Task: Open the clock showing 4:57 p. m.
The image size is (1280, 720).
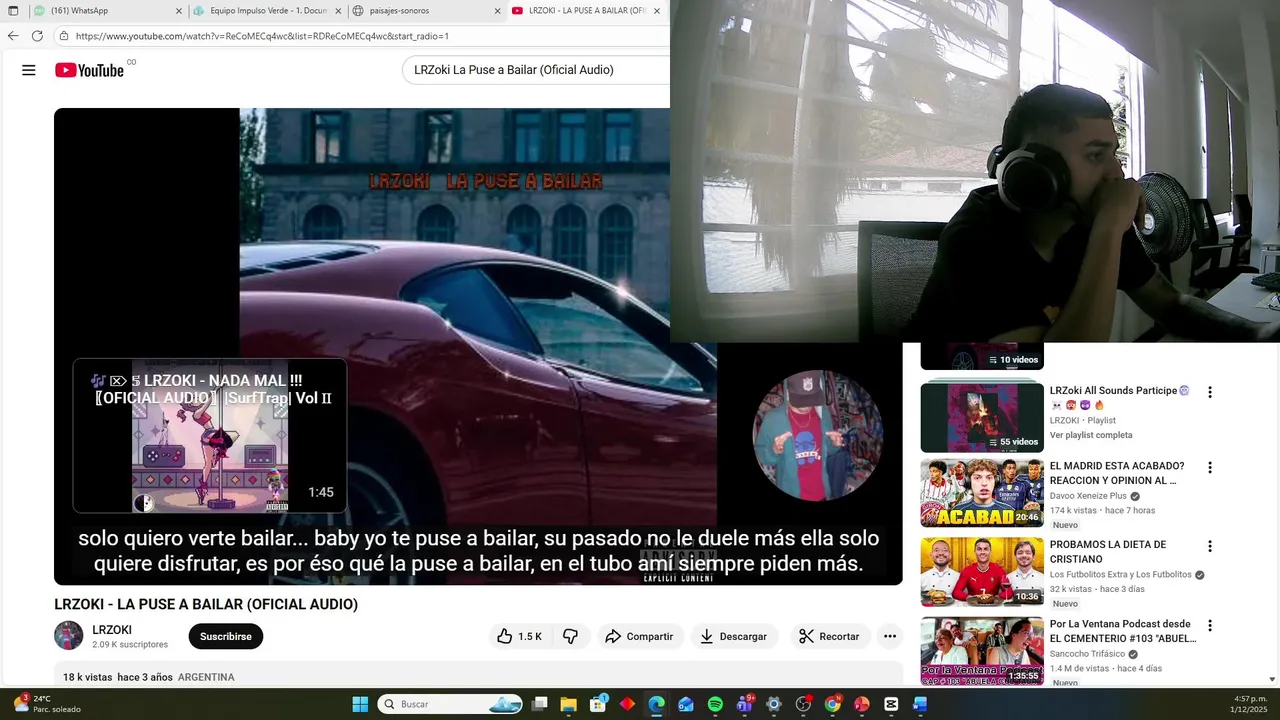Action: (1250, 704)
